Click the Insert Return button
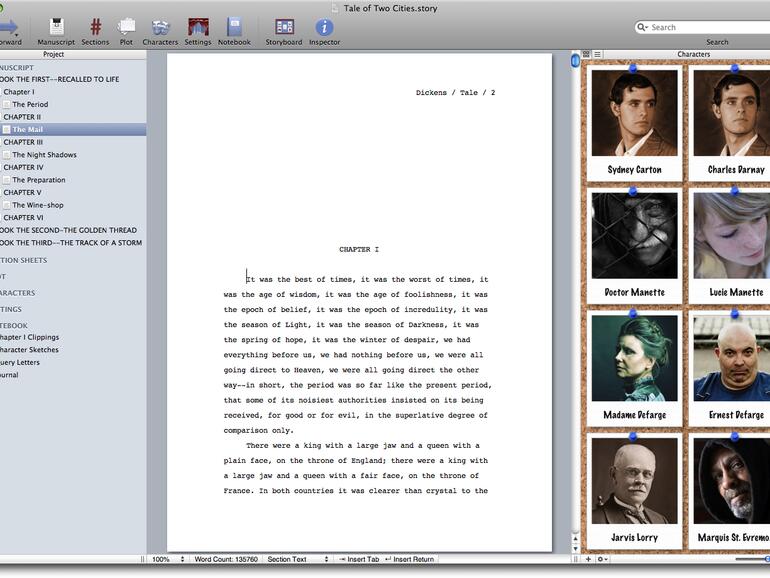The image size is (770, 578). pyautogui.click(x=409, y=559)
